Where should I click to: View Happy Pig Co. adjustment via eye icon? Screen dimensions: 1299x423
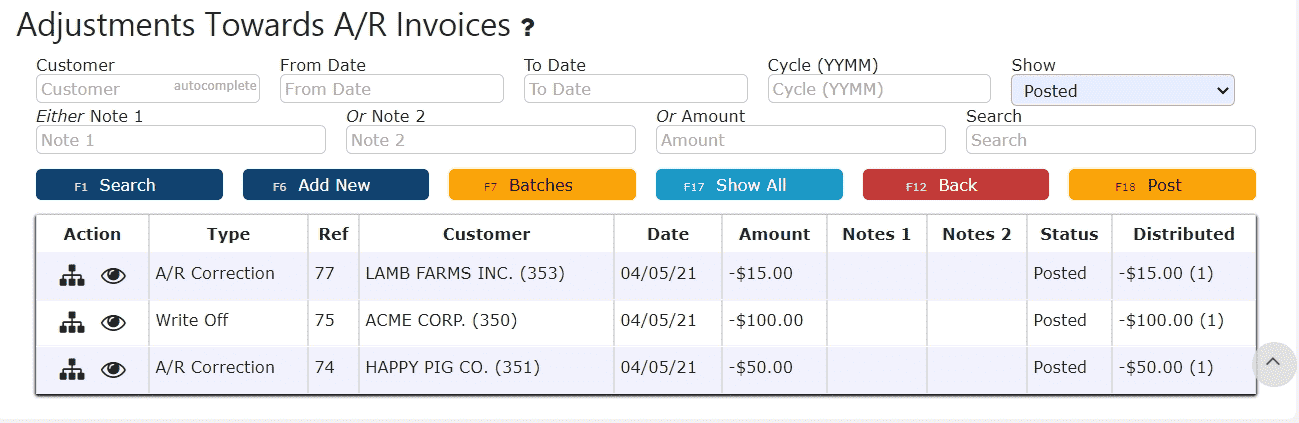tap(114, 370)
